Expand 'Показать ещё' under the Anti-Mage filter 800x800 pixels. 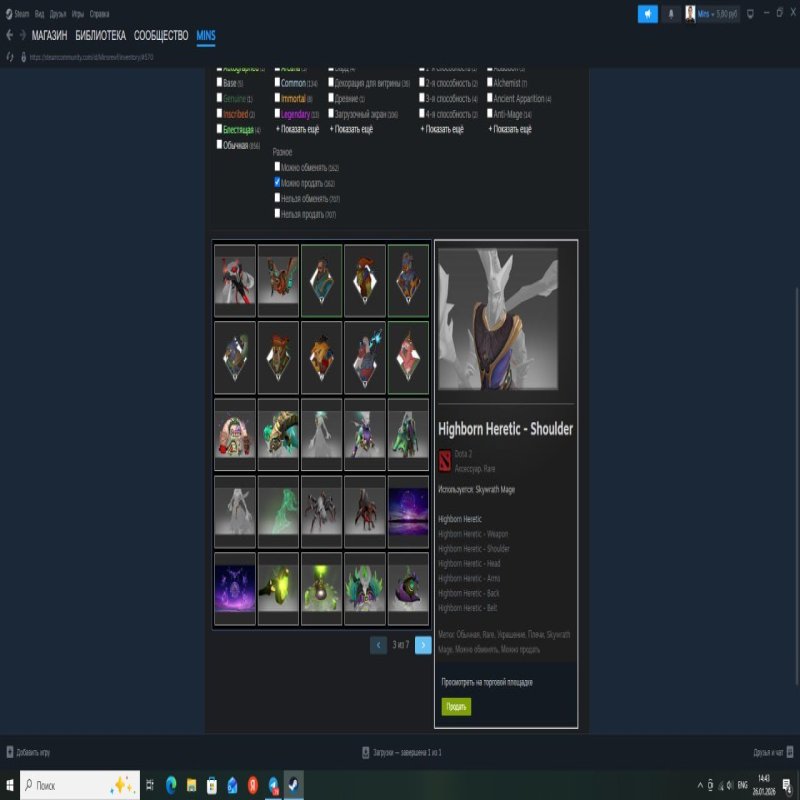coord(510,129)
